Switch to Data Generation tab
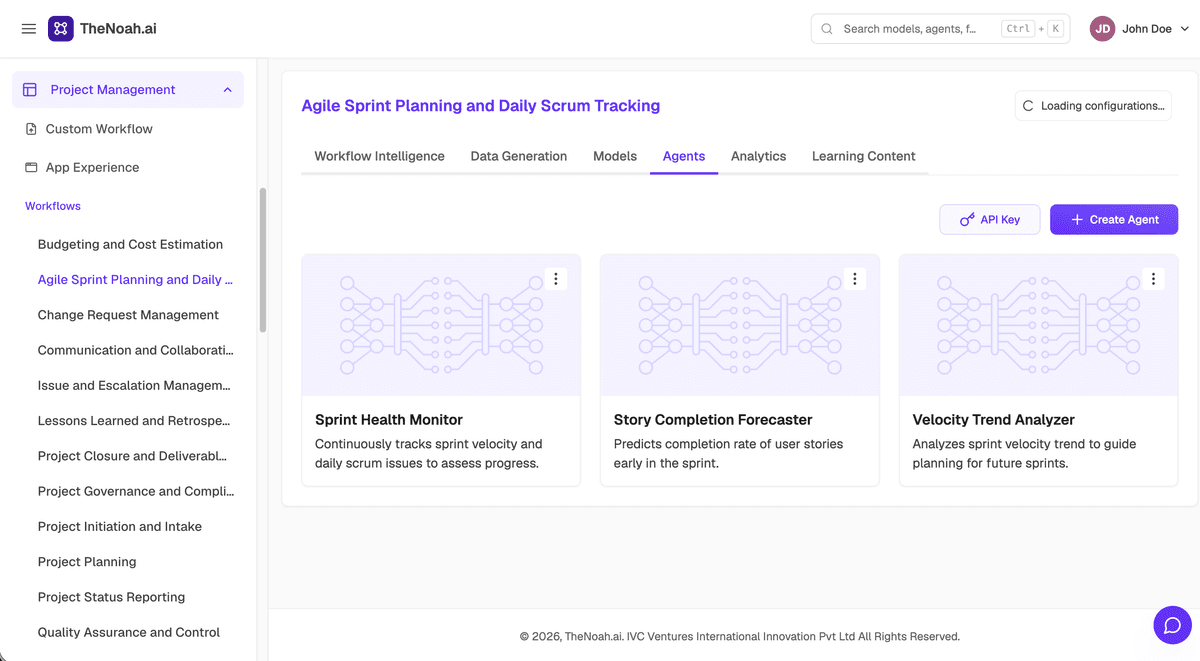 pyautogui.click(x=519, y=156)
